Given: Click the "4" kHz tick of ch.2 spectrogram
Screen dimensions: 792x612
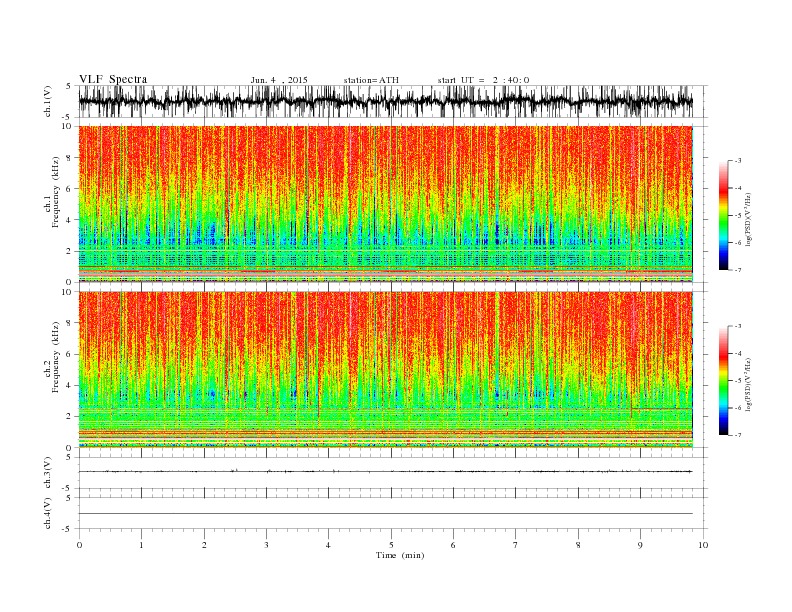Looking at the screenshot, I should point(70,385).
